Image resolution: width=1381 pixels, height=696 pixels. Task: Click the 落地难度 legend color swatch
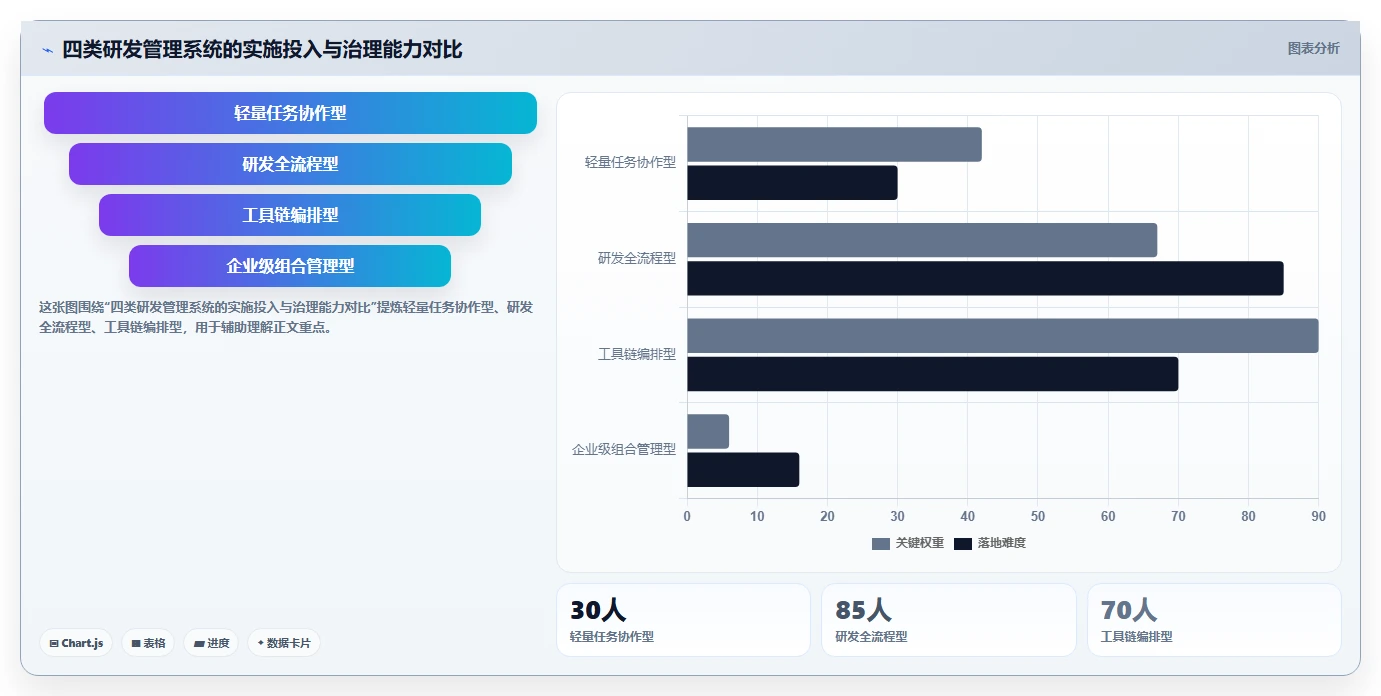coord(962,544)
